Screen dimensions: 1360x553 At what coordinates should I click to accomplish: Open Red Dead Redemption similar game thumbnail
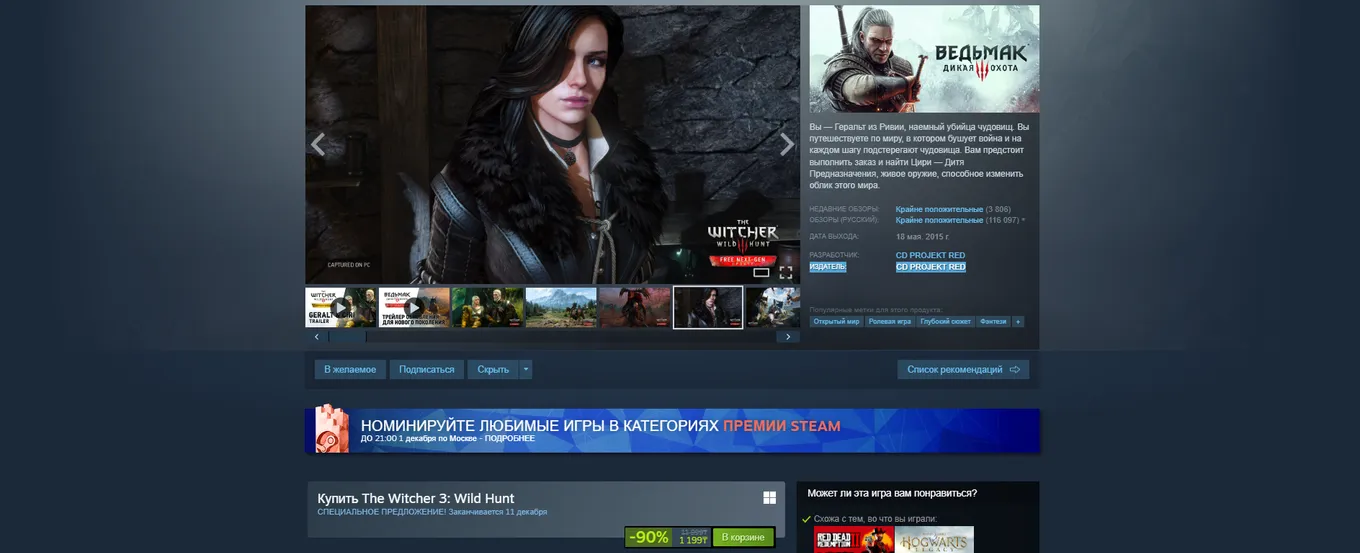[x=853, y=541]
